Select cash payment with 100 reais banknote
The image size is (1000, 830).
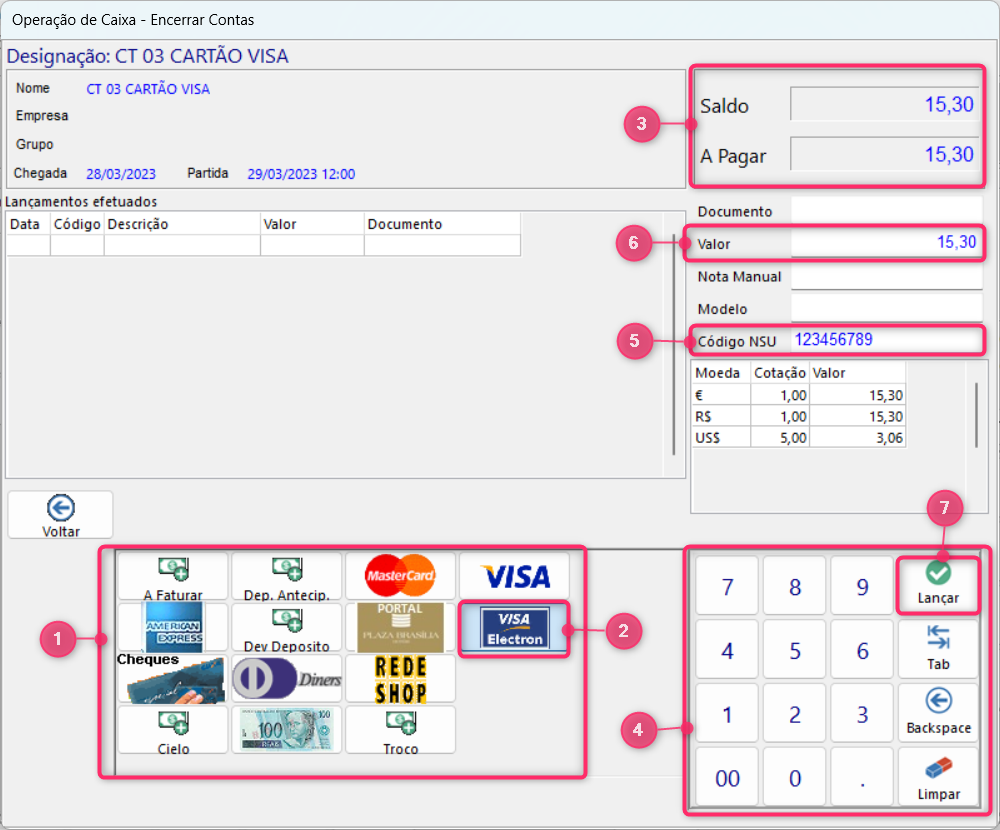(286, 730)
